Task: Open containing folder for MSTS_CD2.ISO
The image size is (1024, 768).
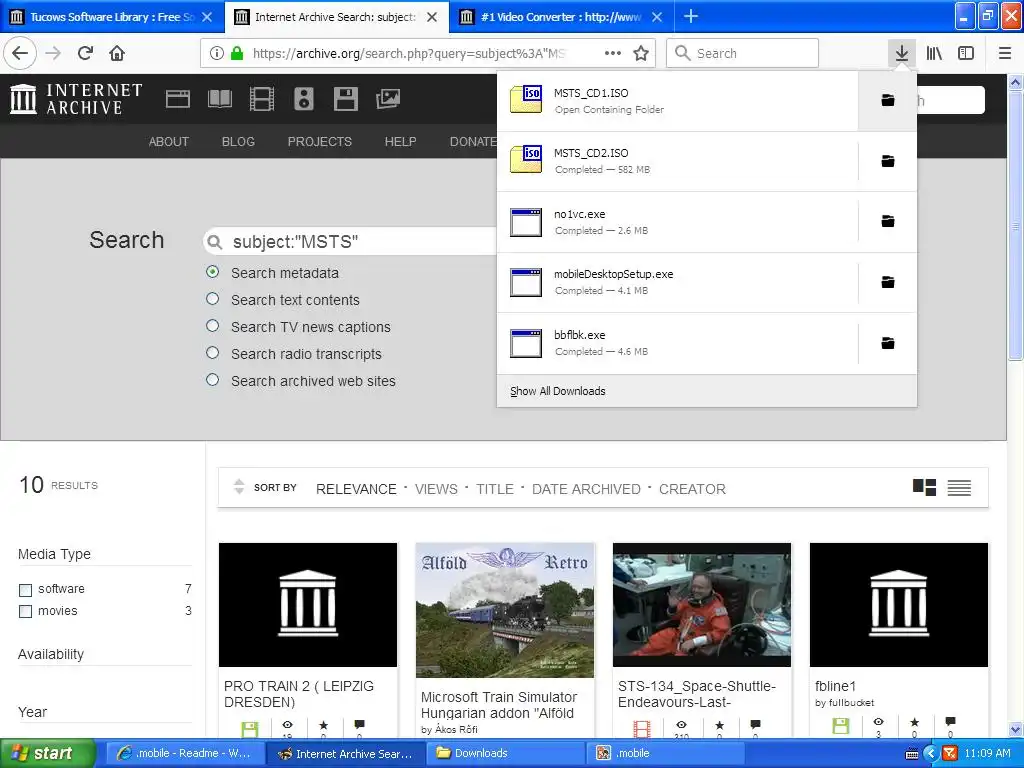Action: tap(888, 161)
